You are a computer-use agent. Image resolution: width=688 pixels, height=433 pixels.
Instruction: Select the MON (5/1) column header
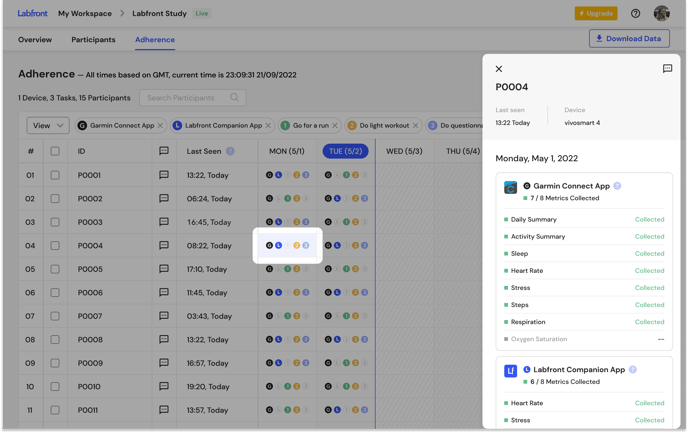tap(287, 151)
